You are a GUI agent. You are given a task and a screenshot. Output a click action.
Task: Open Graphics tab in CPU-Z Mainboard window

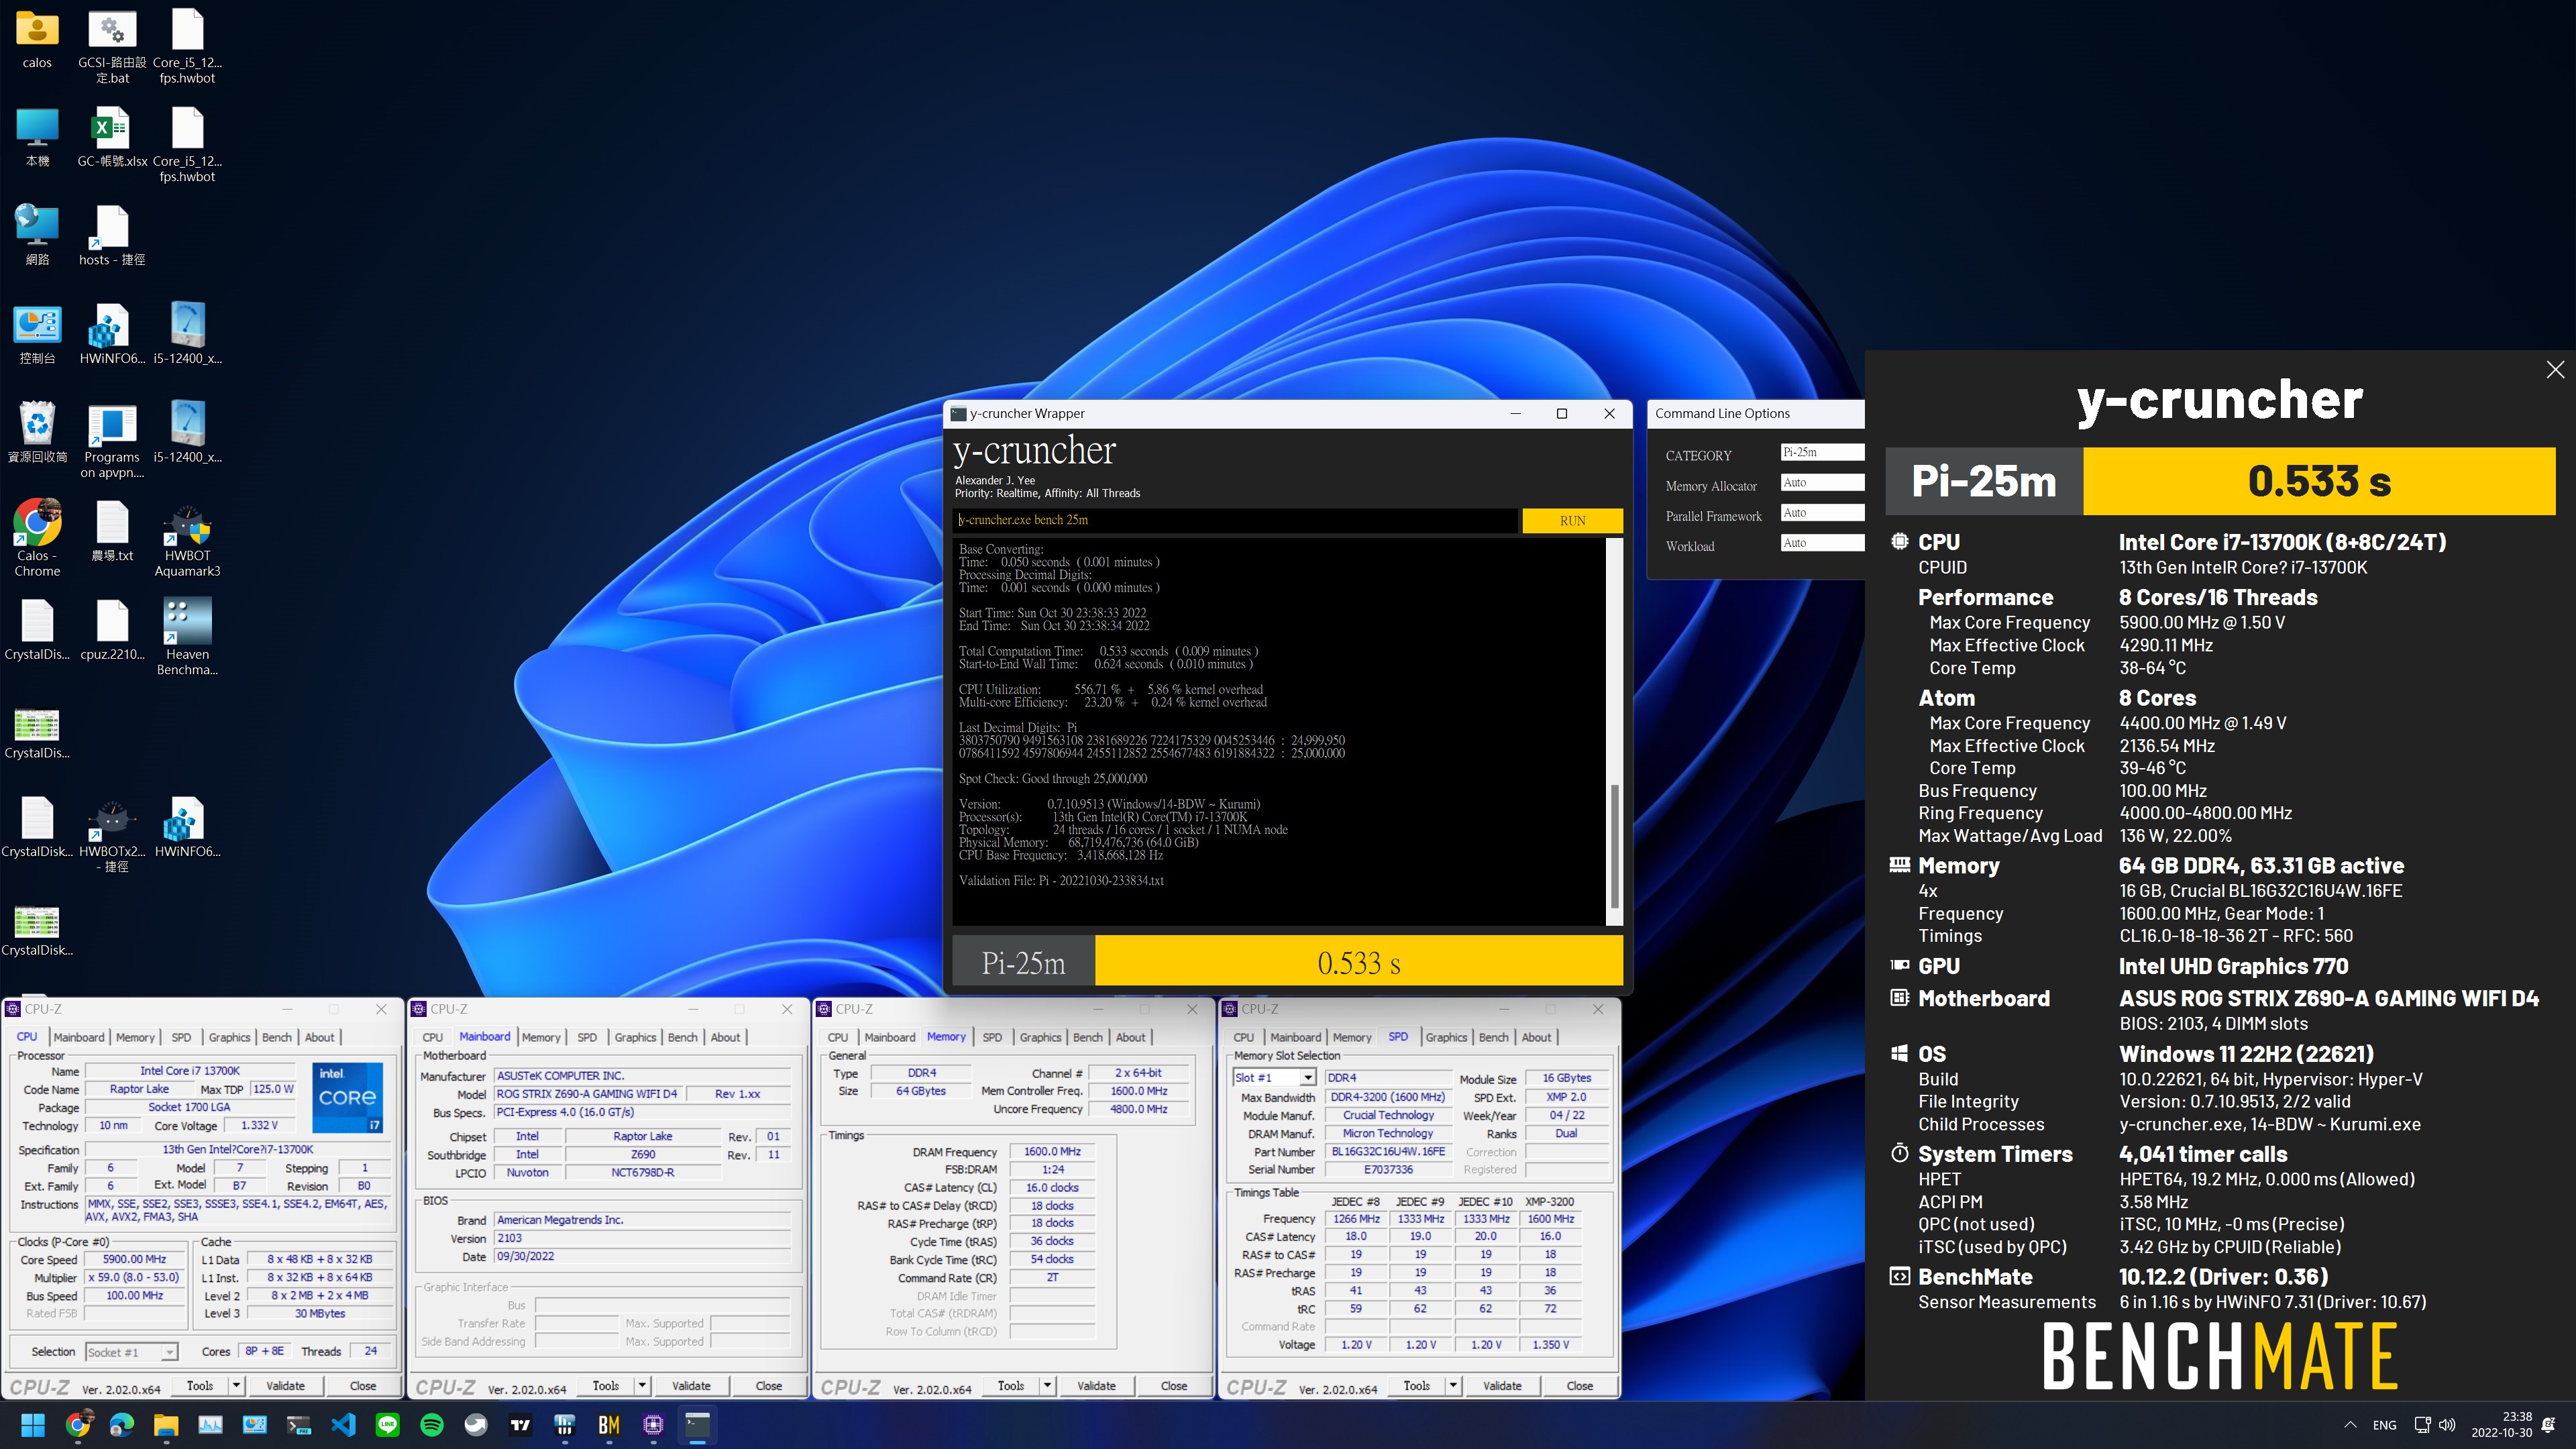[635, 1037]
